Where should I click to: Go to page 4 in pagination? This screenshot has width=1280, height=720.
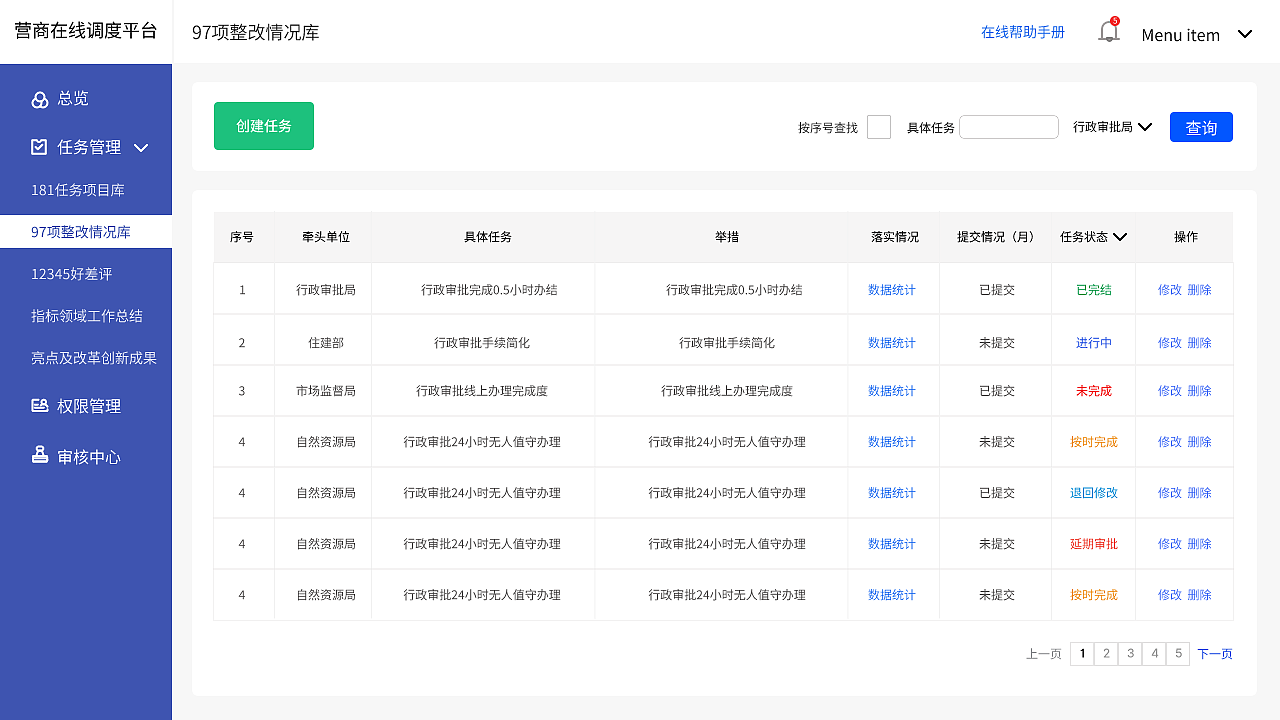pos(1154,654)
